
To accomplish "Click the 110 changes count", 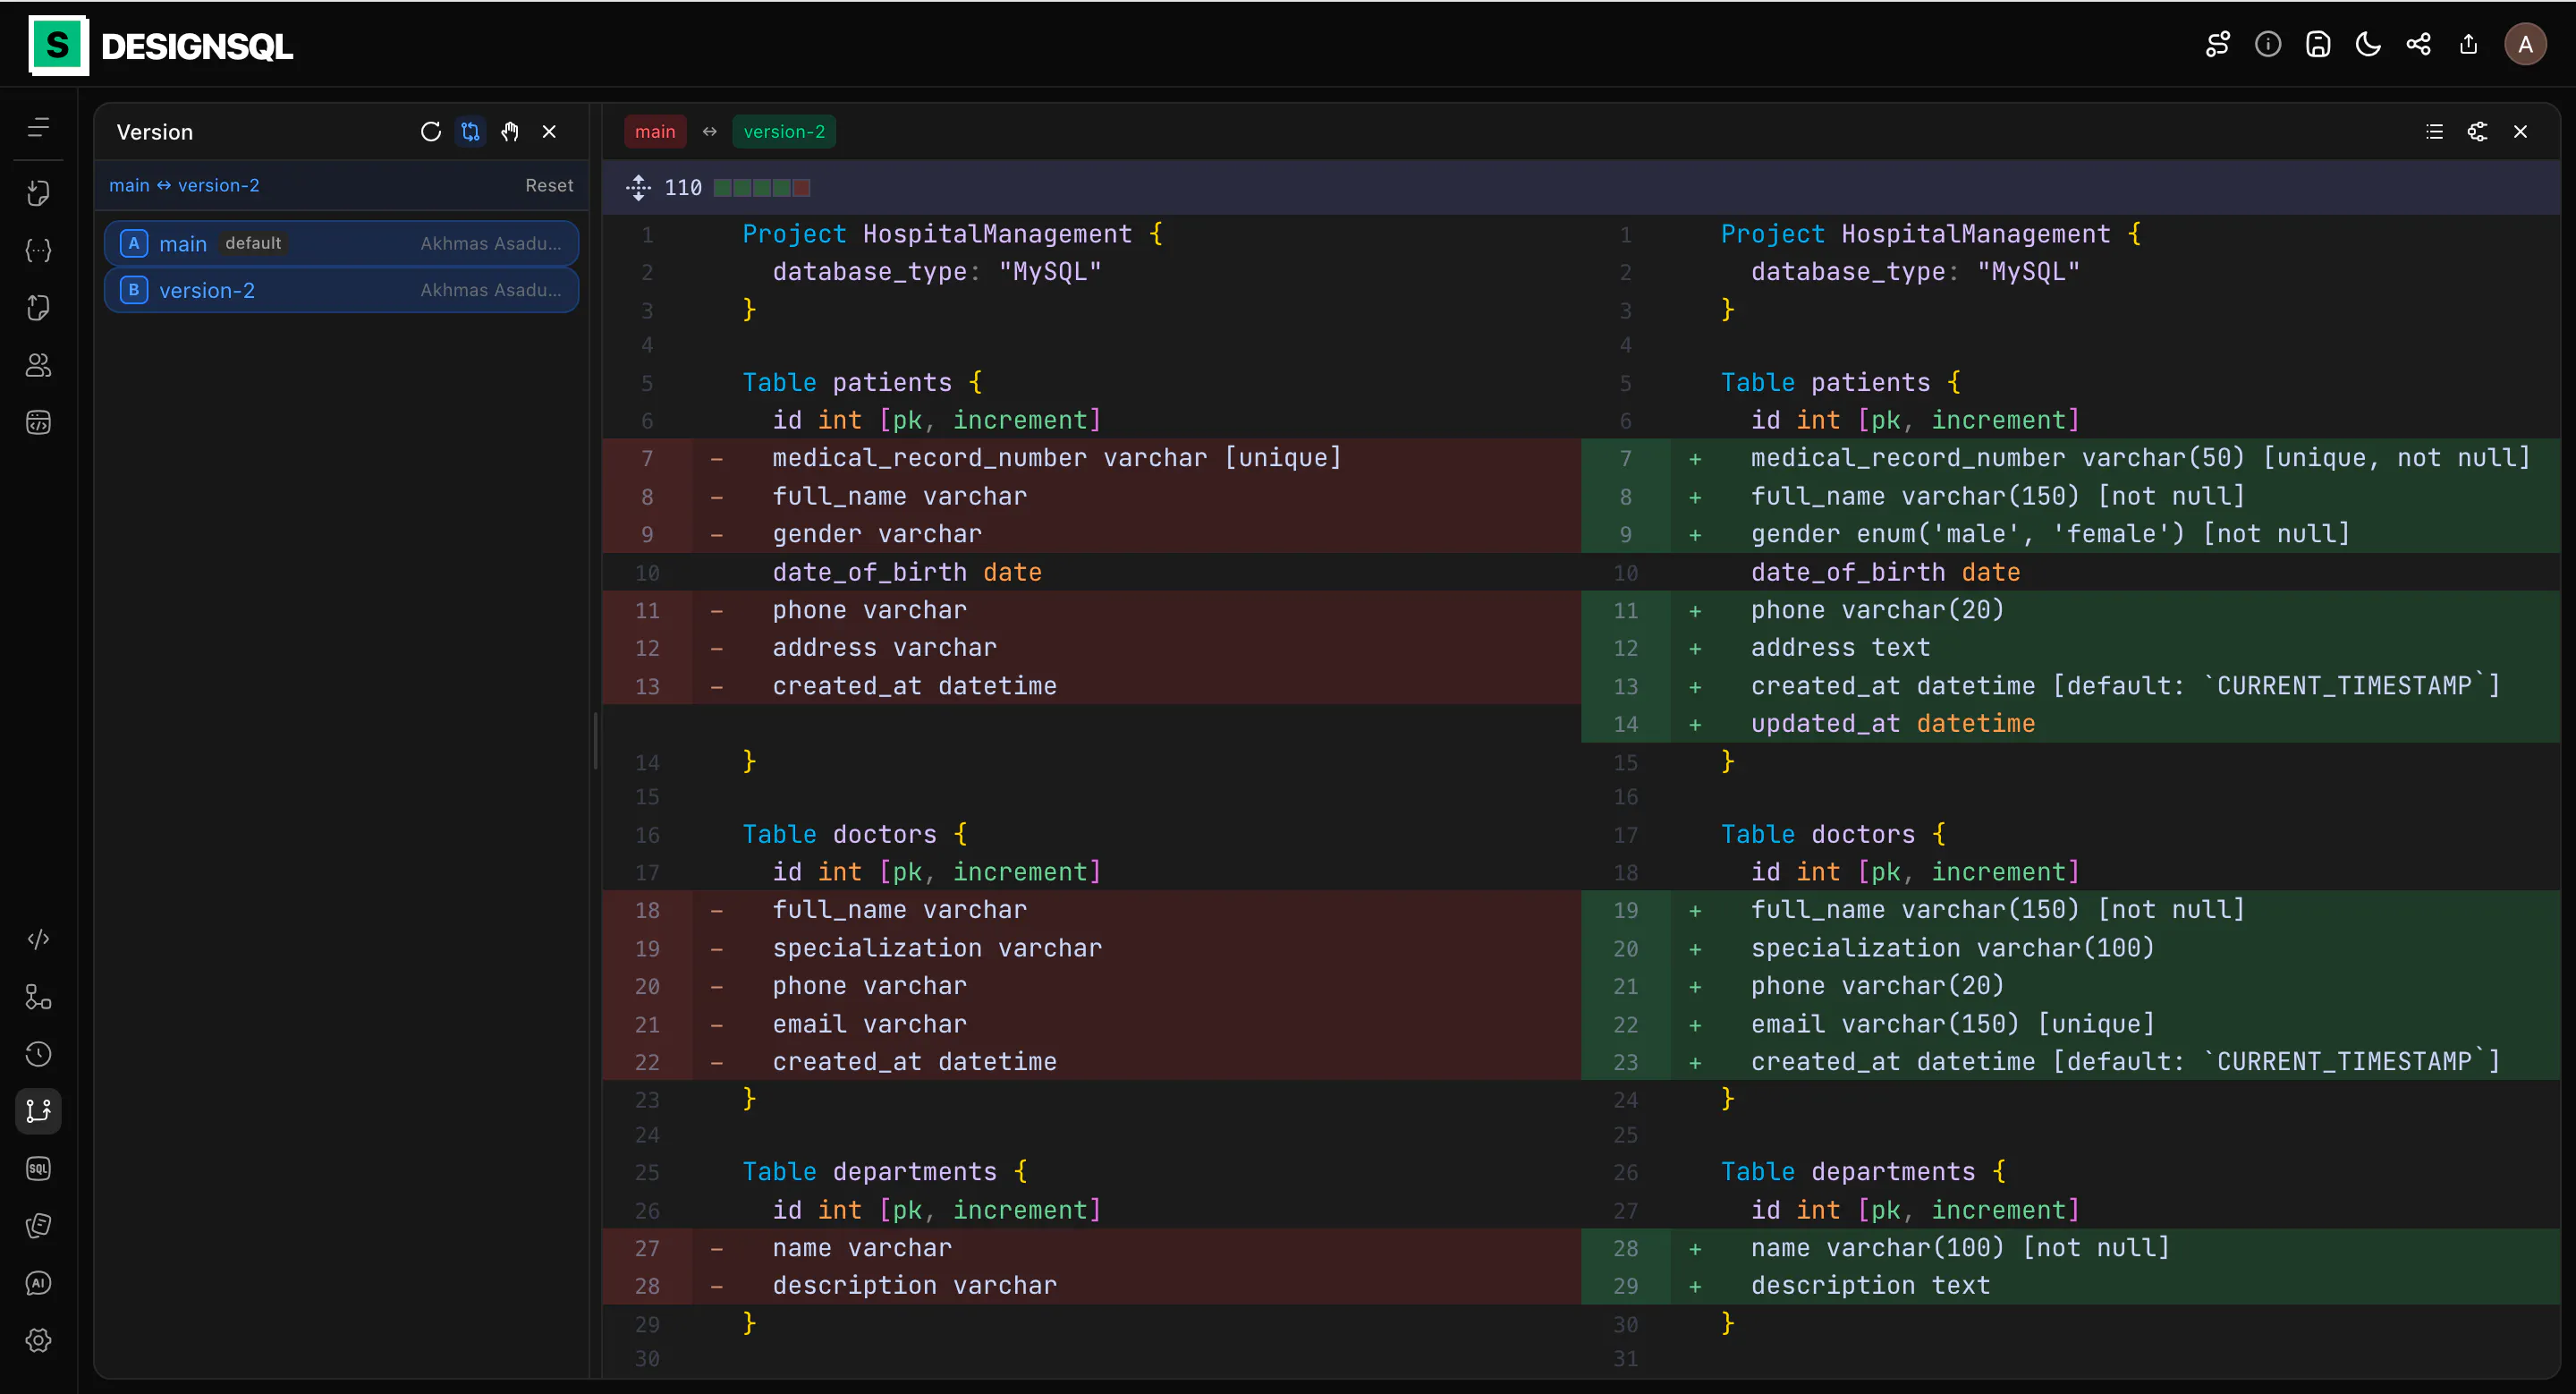I will [683, 187].
